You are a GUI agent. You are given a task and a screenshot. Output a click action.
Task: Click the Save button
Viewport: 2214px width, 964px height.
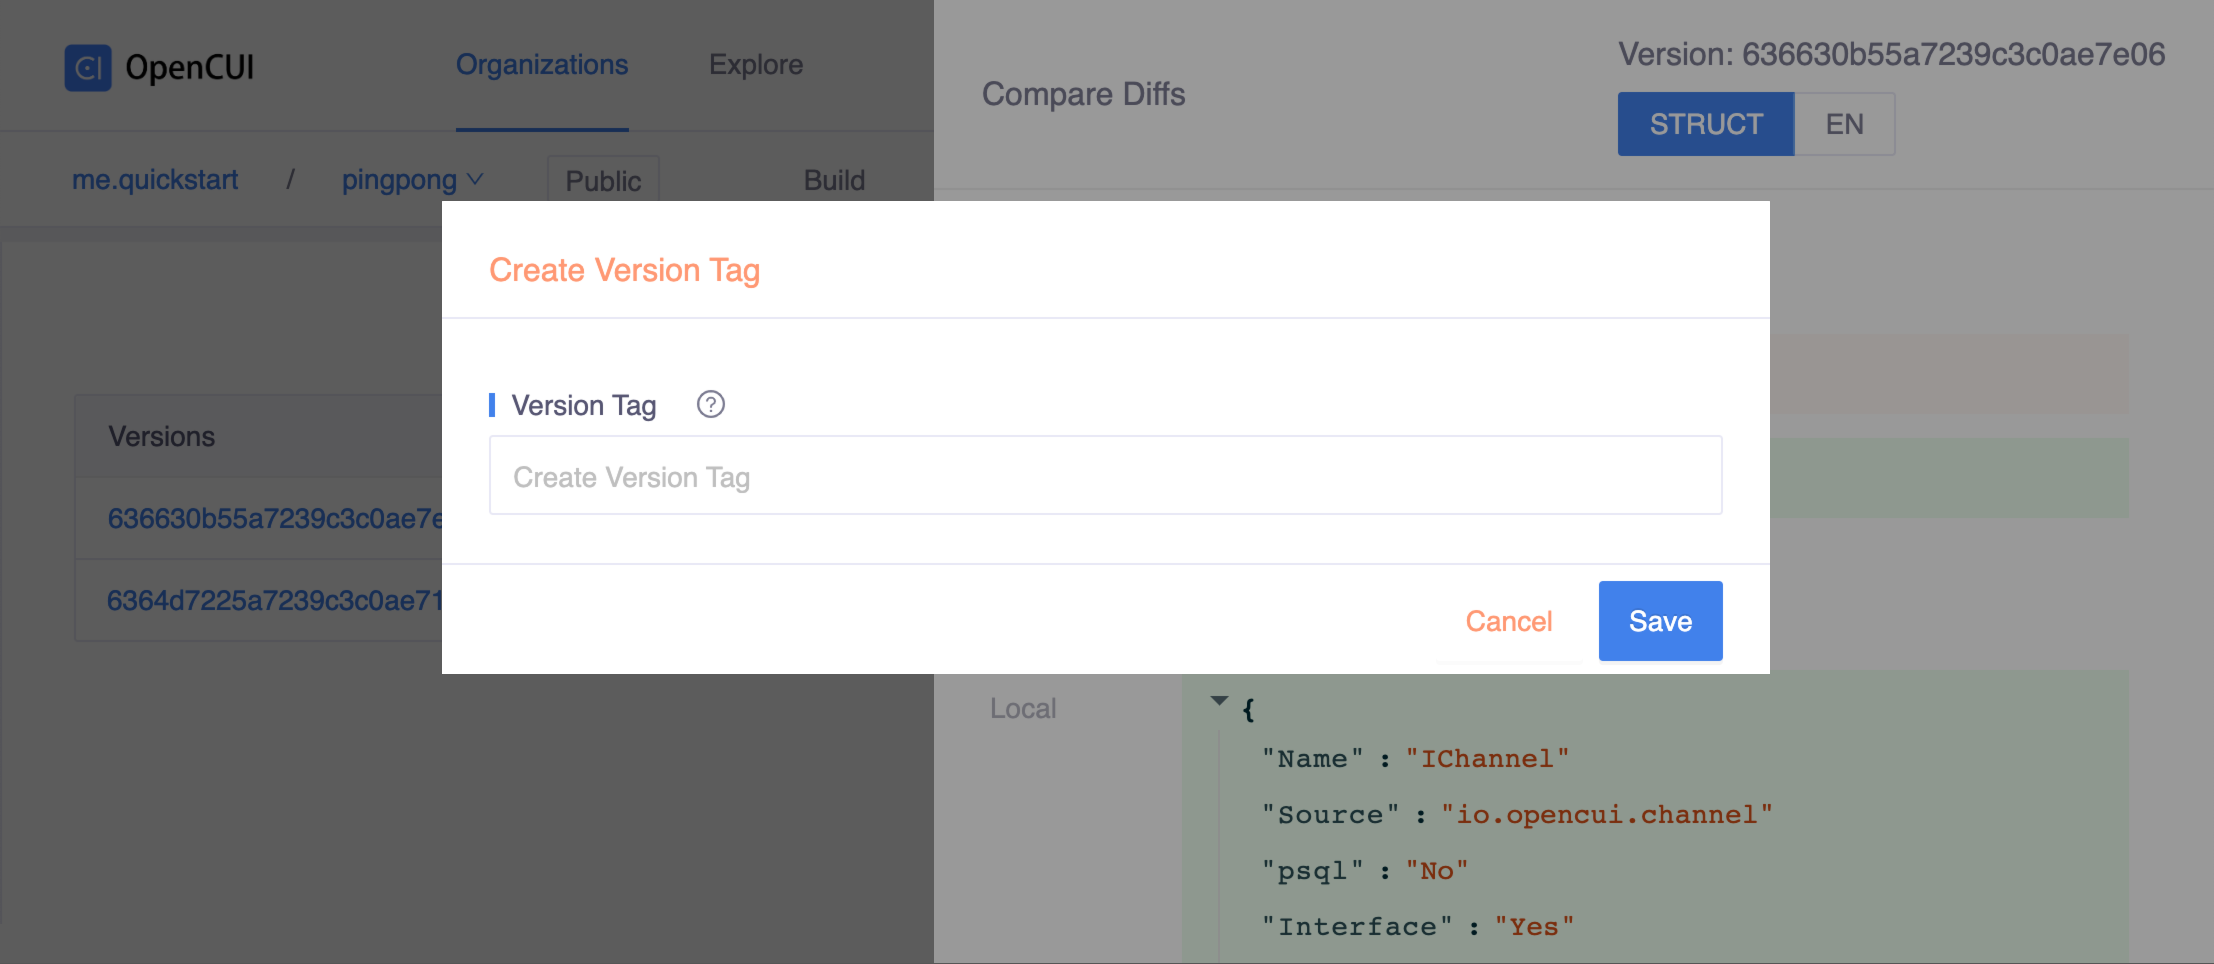tap(1660, 621)
